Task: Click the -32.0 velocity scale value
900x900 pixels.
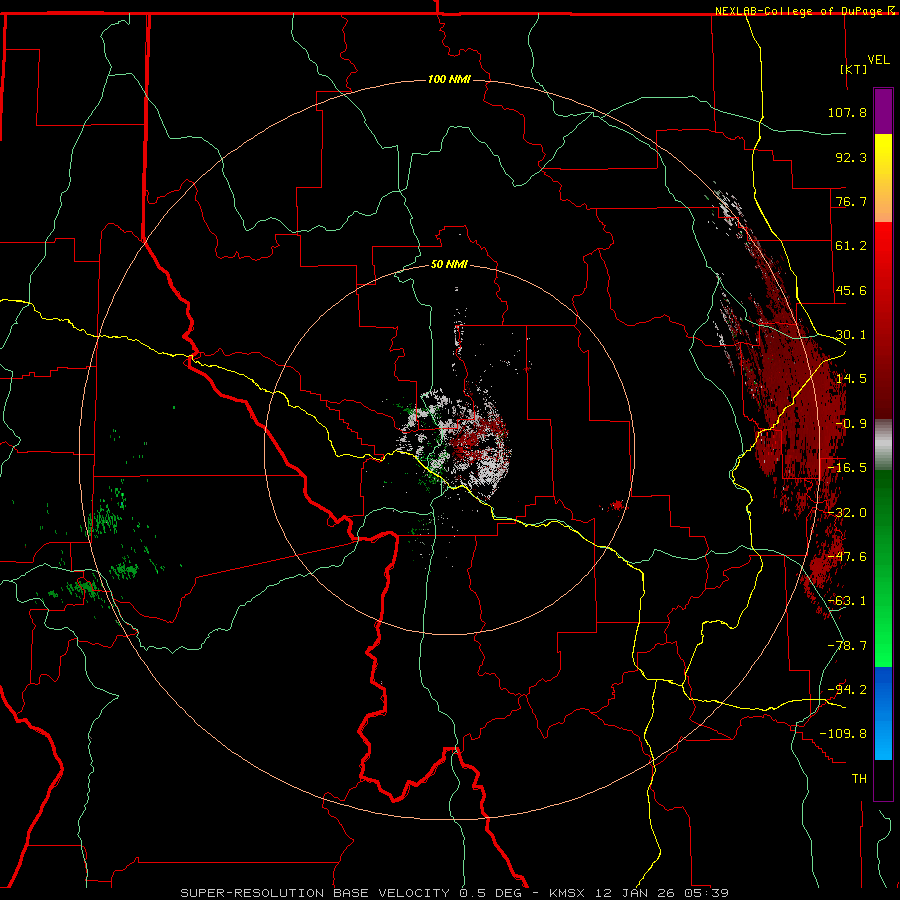Action: [847, 513]
